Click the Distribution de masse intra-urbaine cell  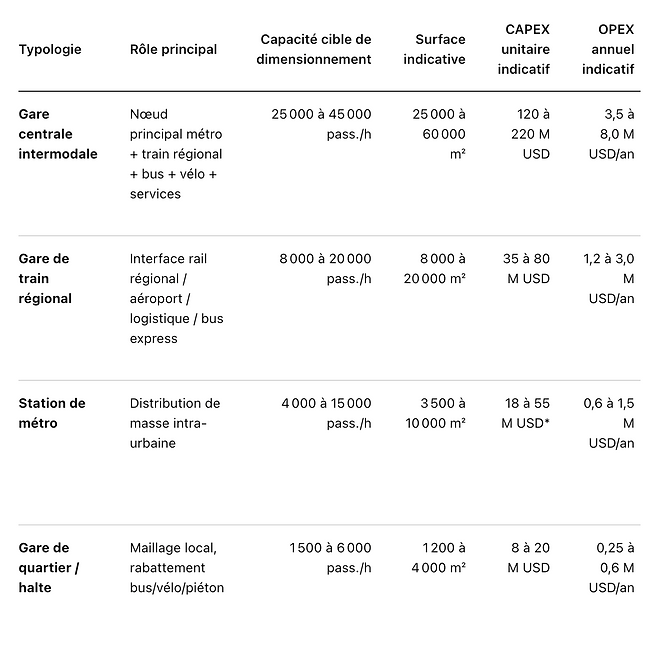click(175, 423)
